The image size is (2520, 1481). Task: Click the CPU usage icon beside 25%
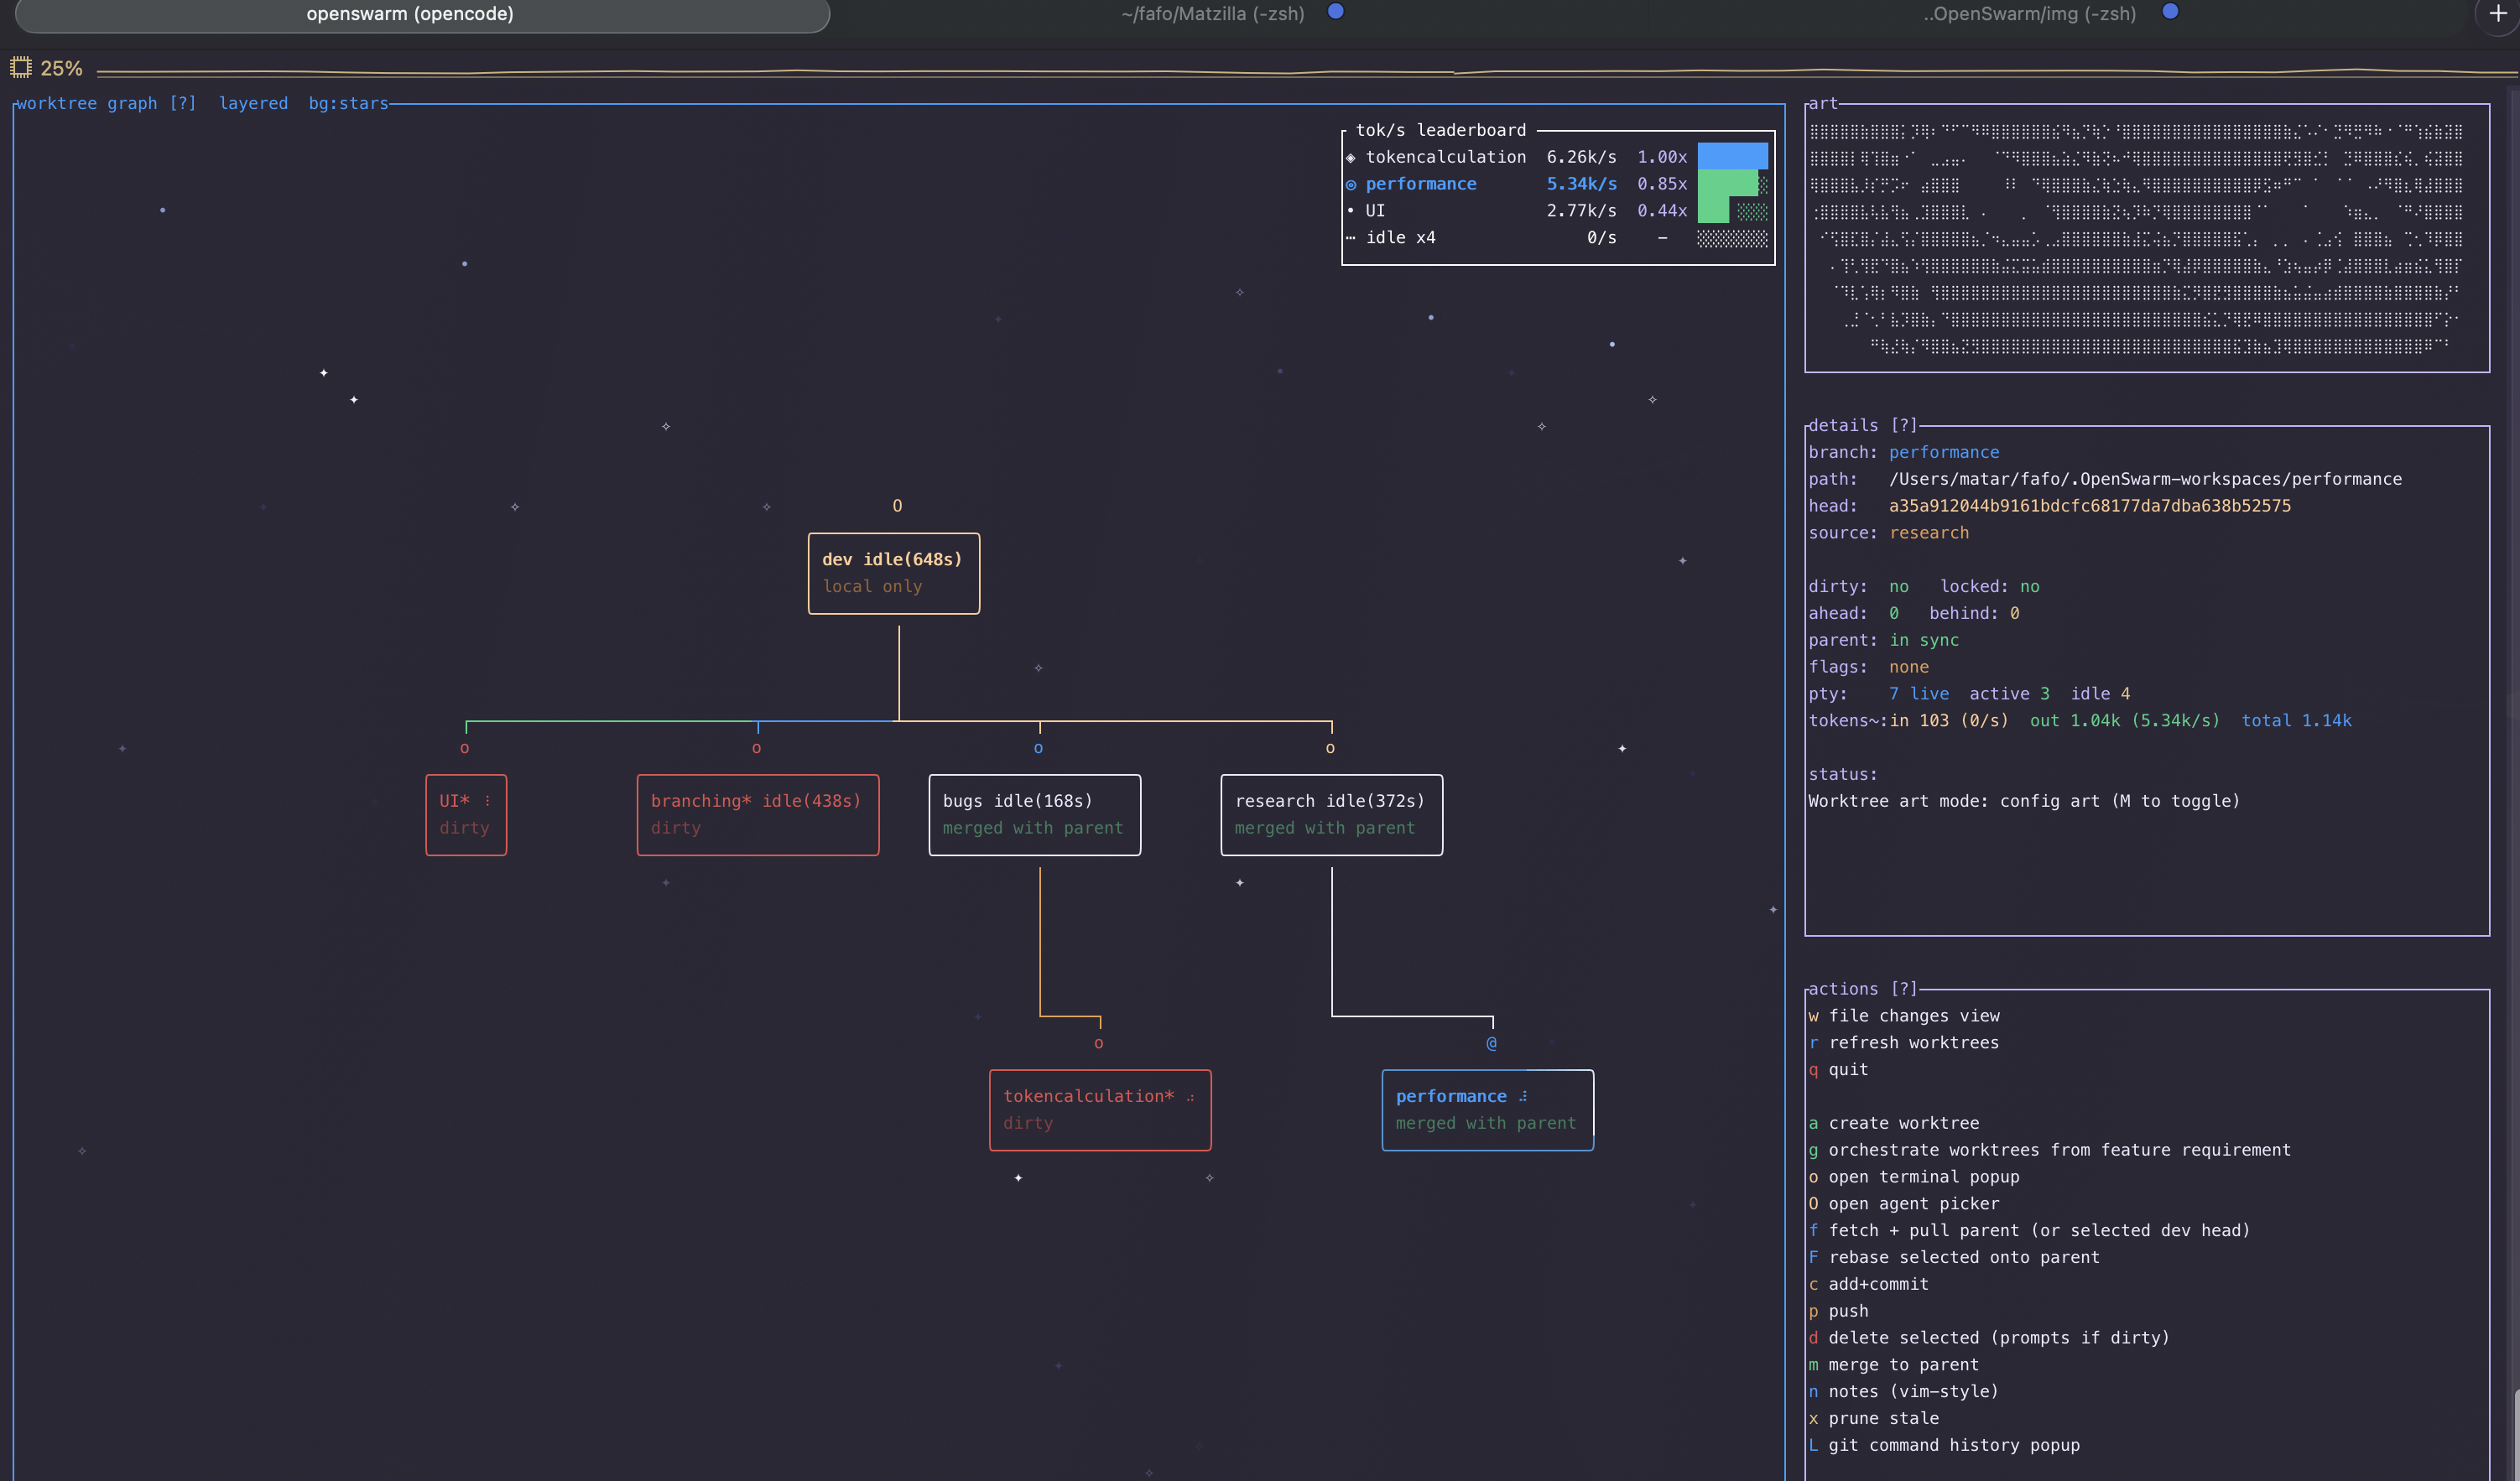click(21, 67)
